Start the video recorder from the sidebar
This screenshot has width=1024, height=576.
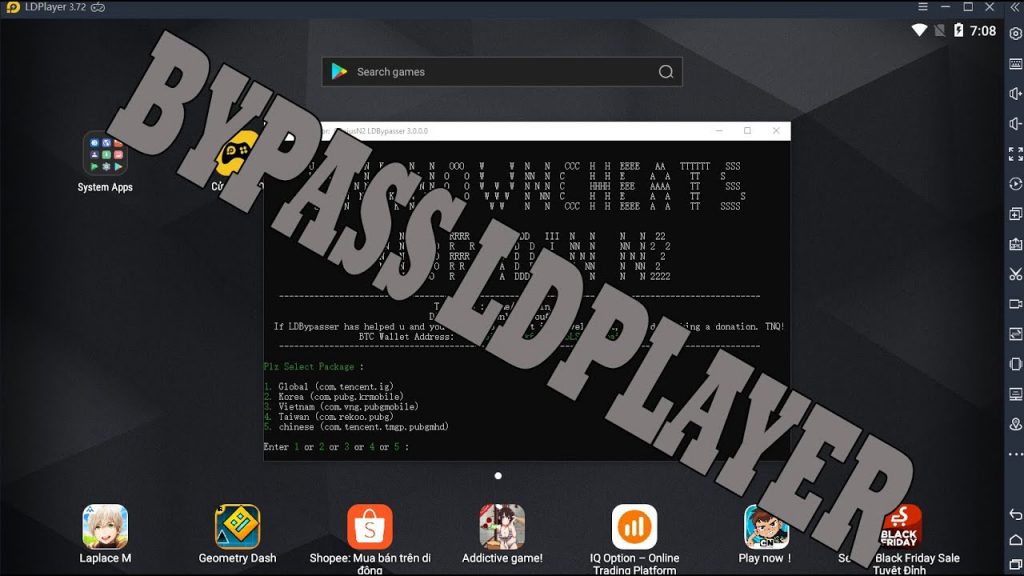[x=1016, y=304]
